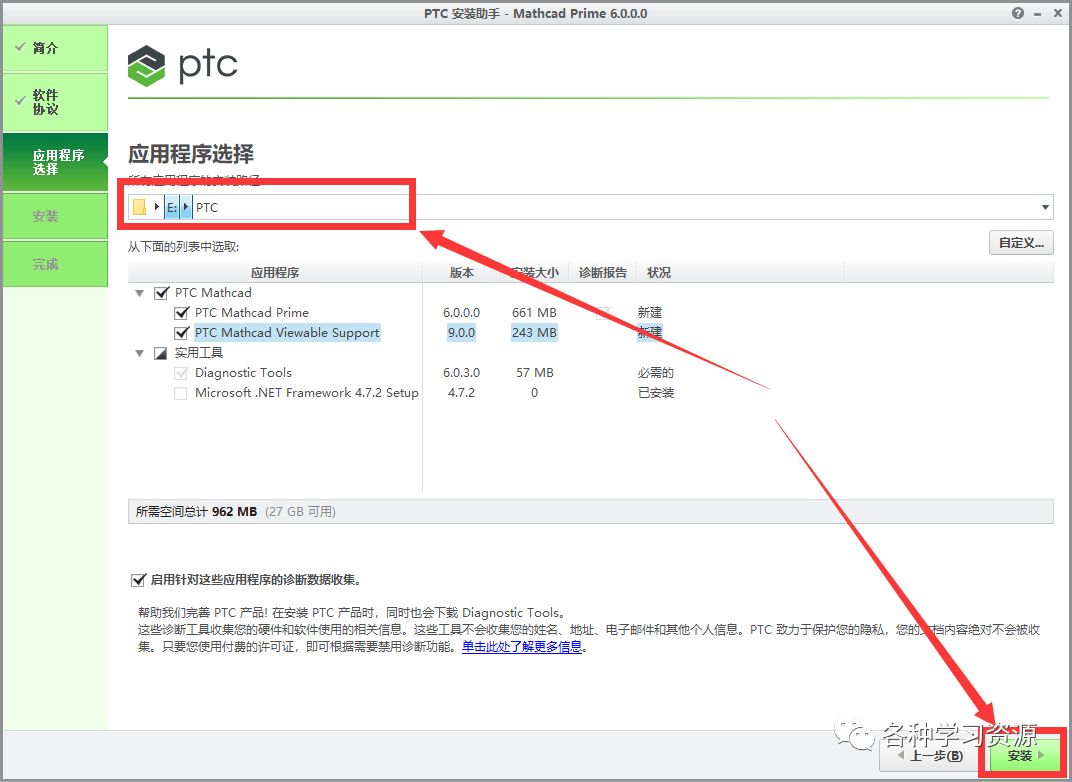Screen dimensions: 1072x782
Task: Open the 简介 step tab
Action: pyautogui.click(x=55, y=48)
